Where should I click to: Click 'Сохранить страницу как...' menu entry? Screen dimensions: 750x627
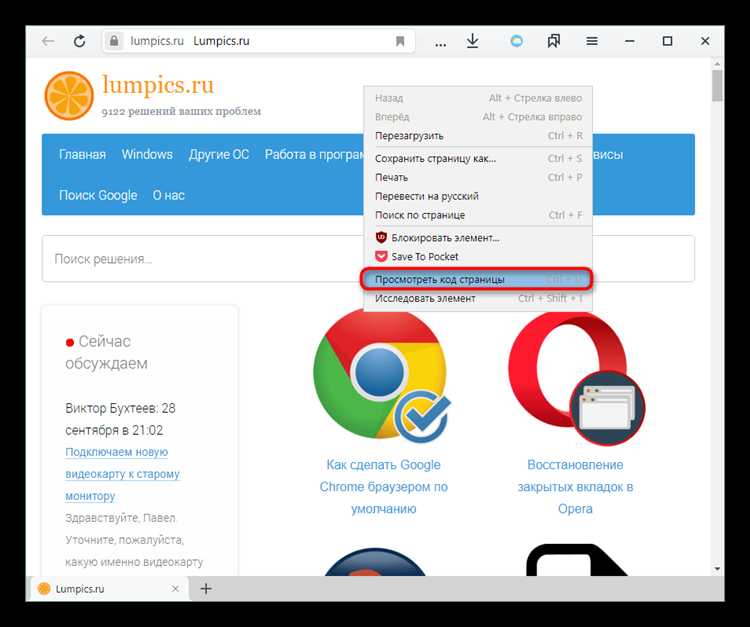(435, 158)
